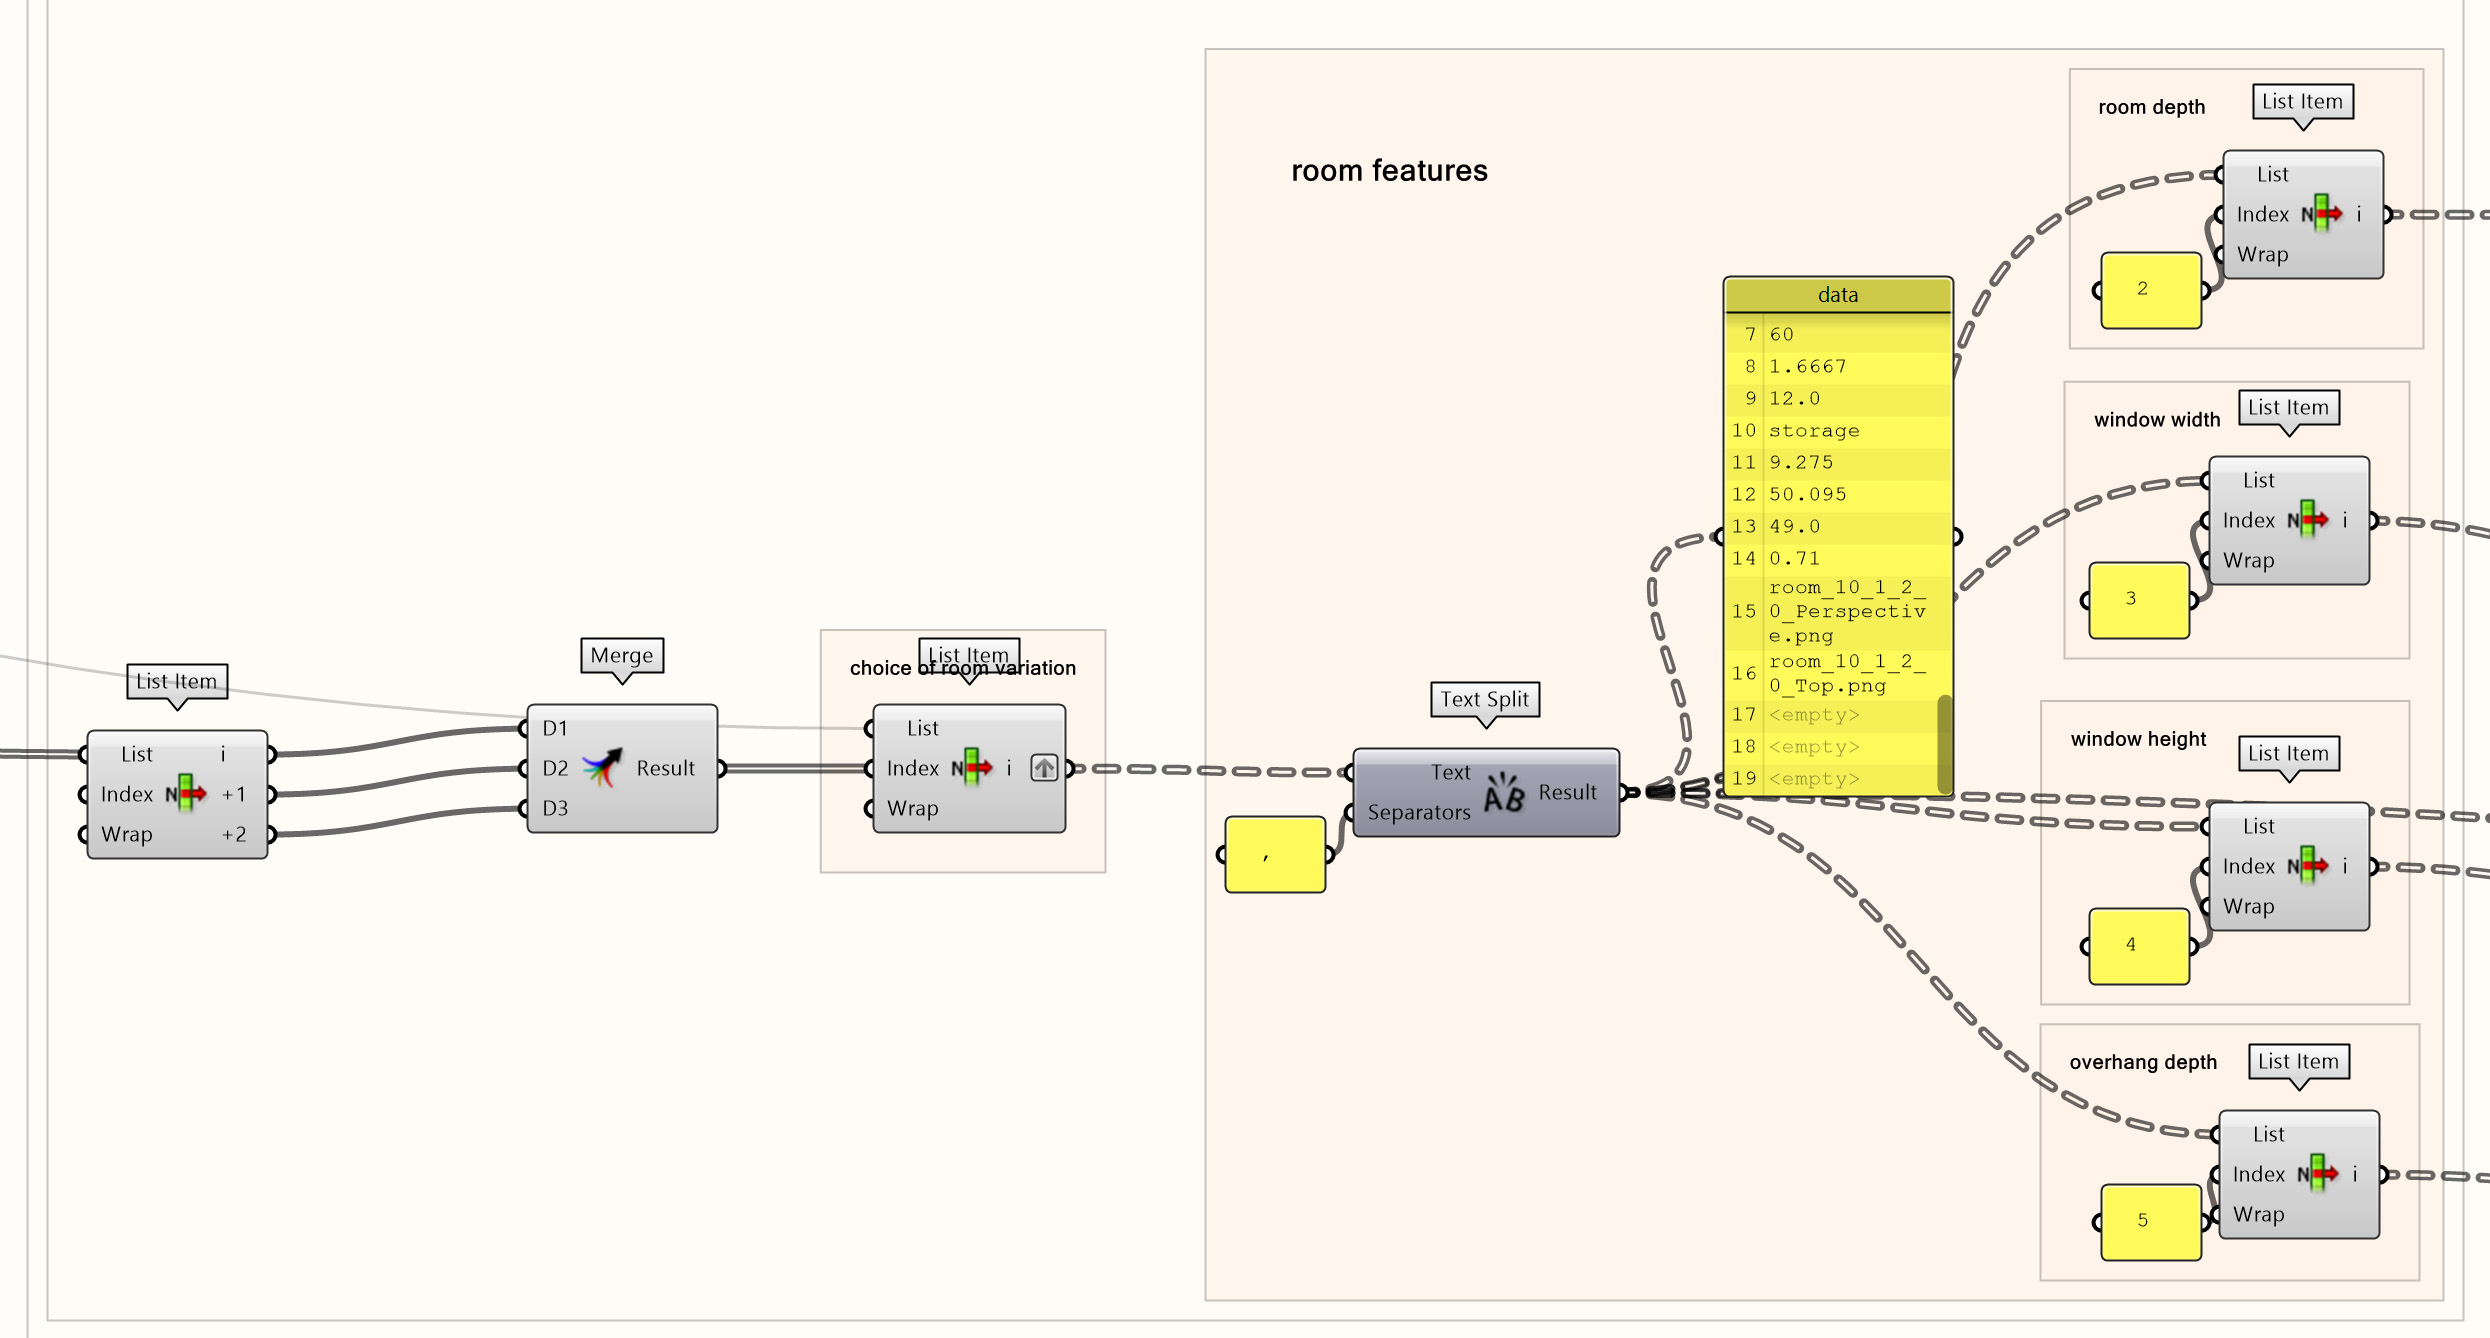Click the D1 input of Merge
This screenshot has height=1338, width=2490.
pyautogui.click(x=554, y=728)
